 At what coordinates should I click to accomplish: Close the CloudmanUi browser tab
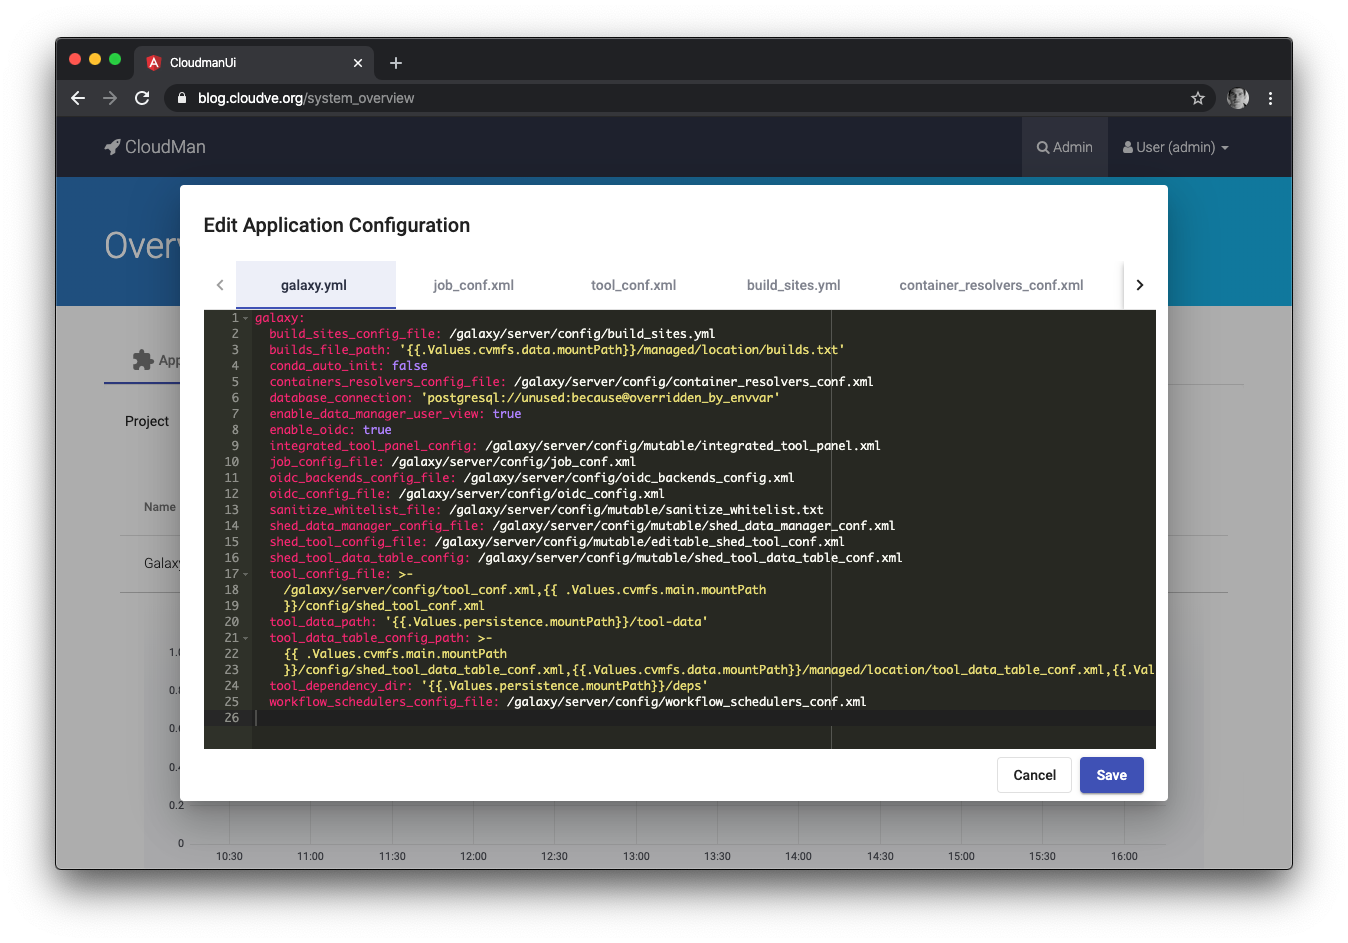[358, 63]
